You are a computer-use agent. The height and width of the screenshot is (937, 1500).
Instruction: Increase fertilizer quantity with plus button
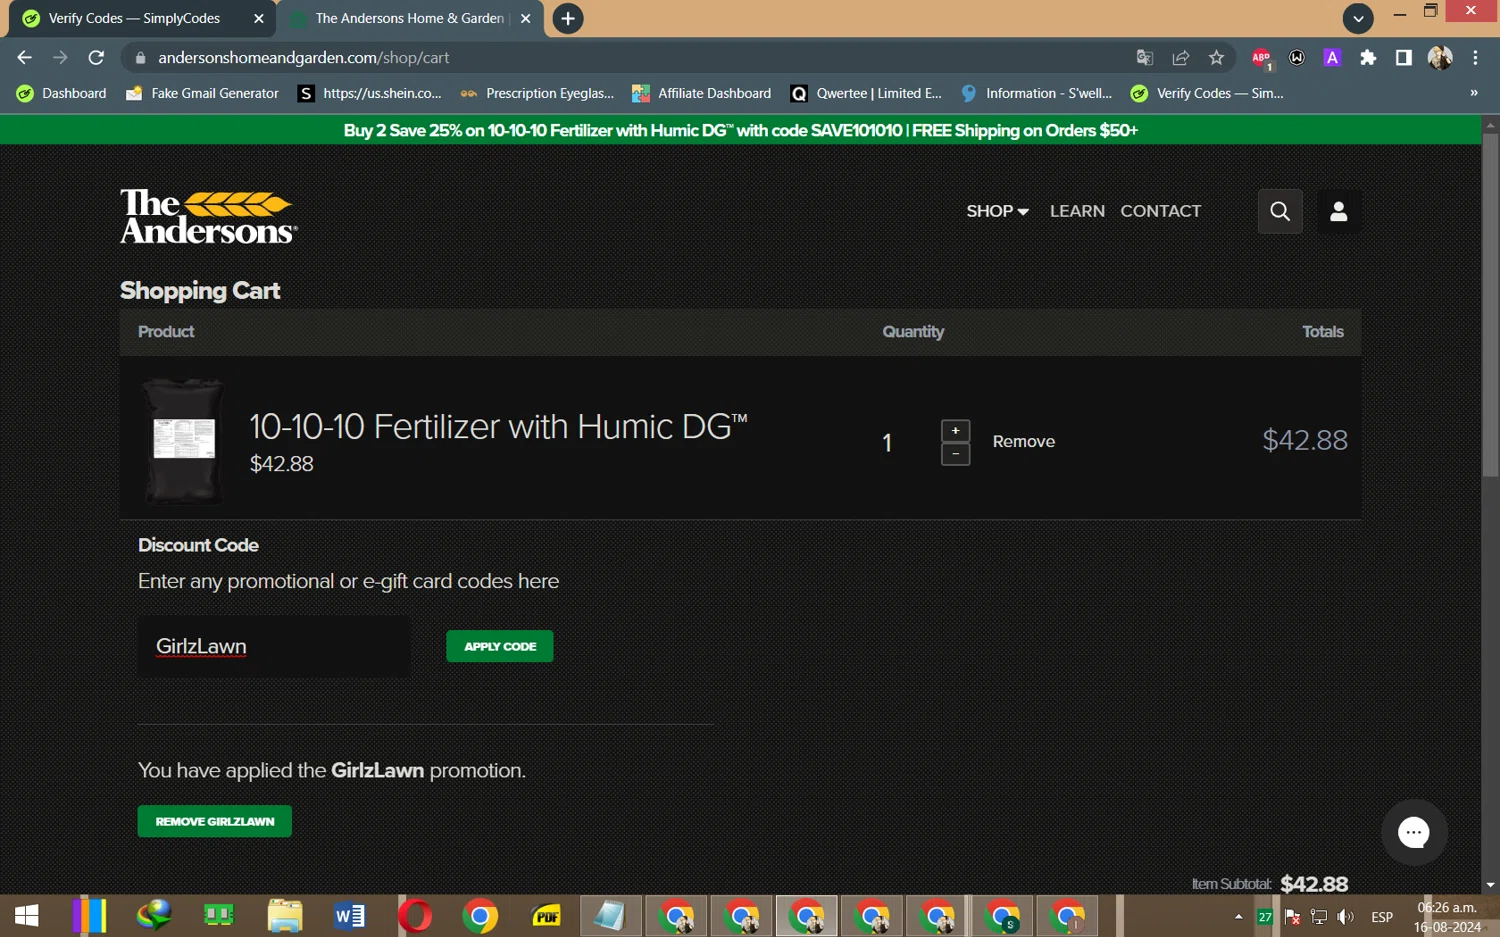[x=955, y=430]
